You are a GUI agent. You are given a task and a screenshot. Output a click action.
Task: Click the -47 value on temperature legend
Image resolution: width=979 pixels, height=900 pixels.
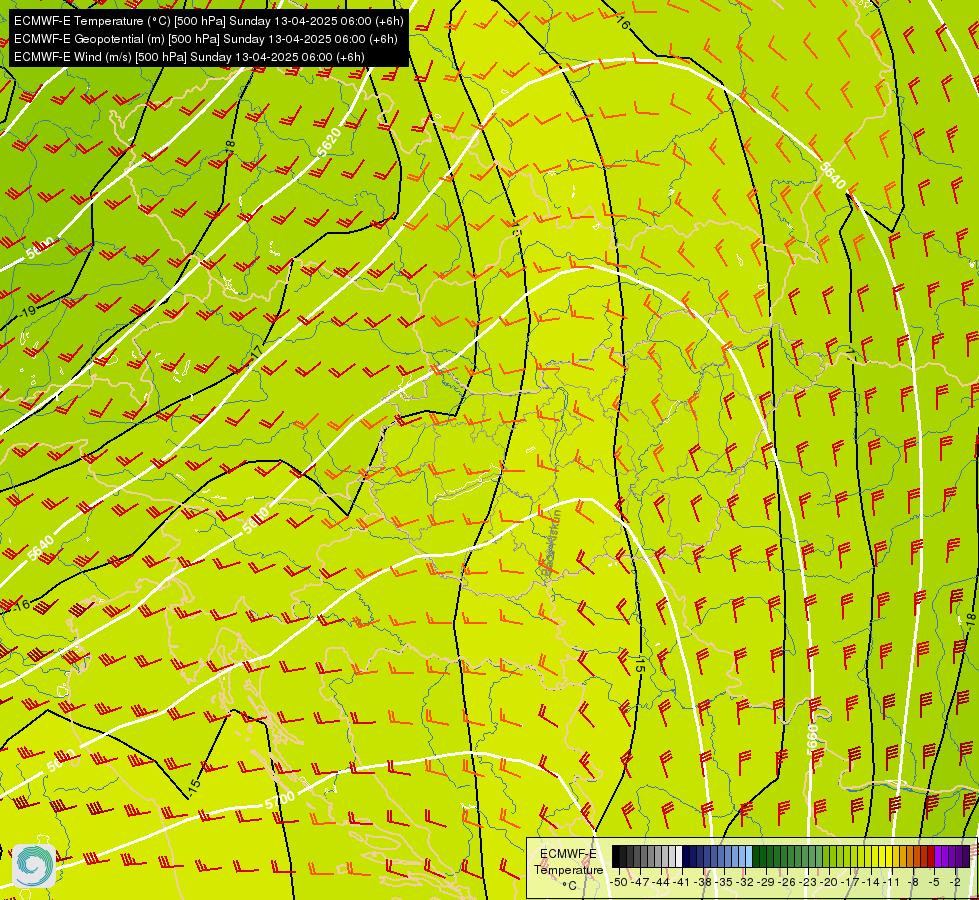tap(640, 883)
